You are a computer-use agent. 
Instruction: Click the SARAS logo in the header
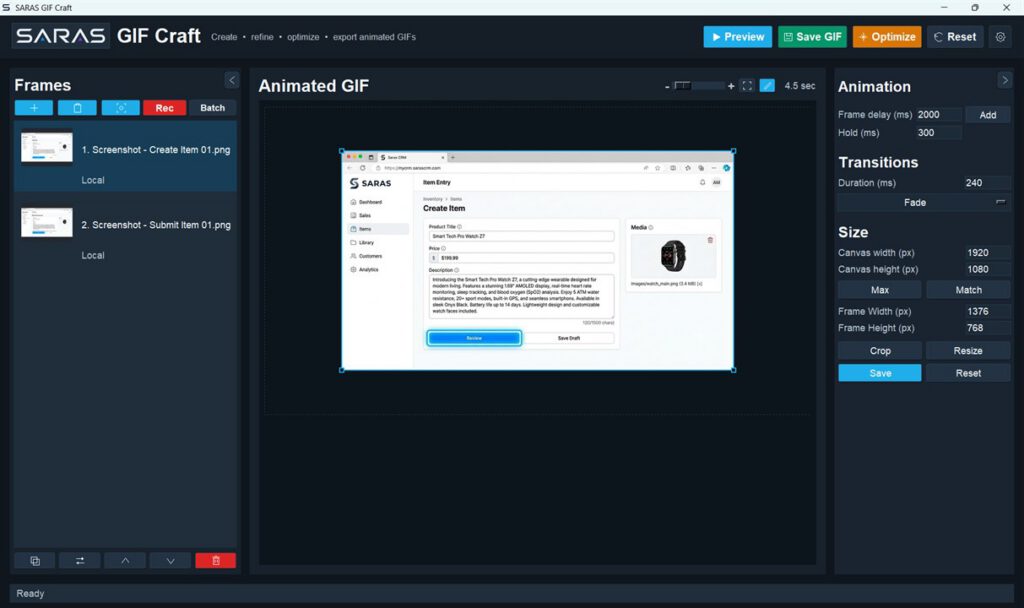[x=61, y=36]
